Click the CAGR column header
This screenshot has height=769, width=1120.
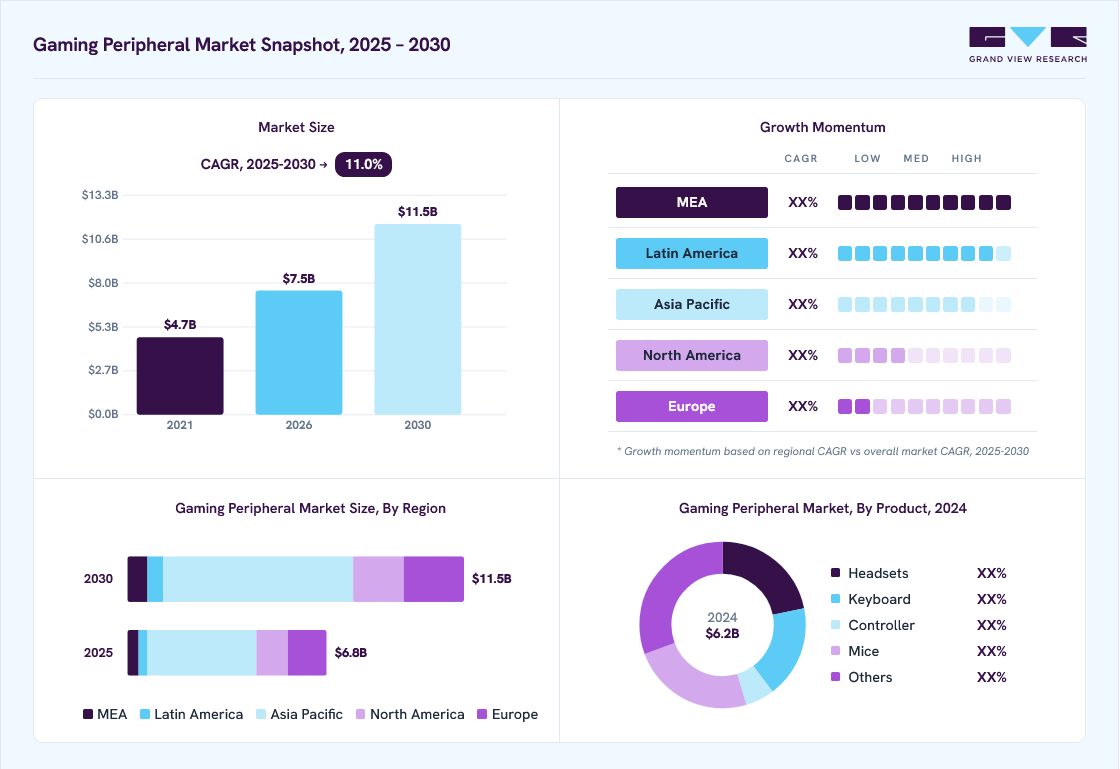pos(801,159)
